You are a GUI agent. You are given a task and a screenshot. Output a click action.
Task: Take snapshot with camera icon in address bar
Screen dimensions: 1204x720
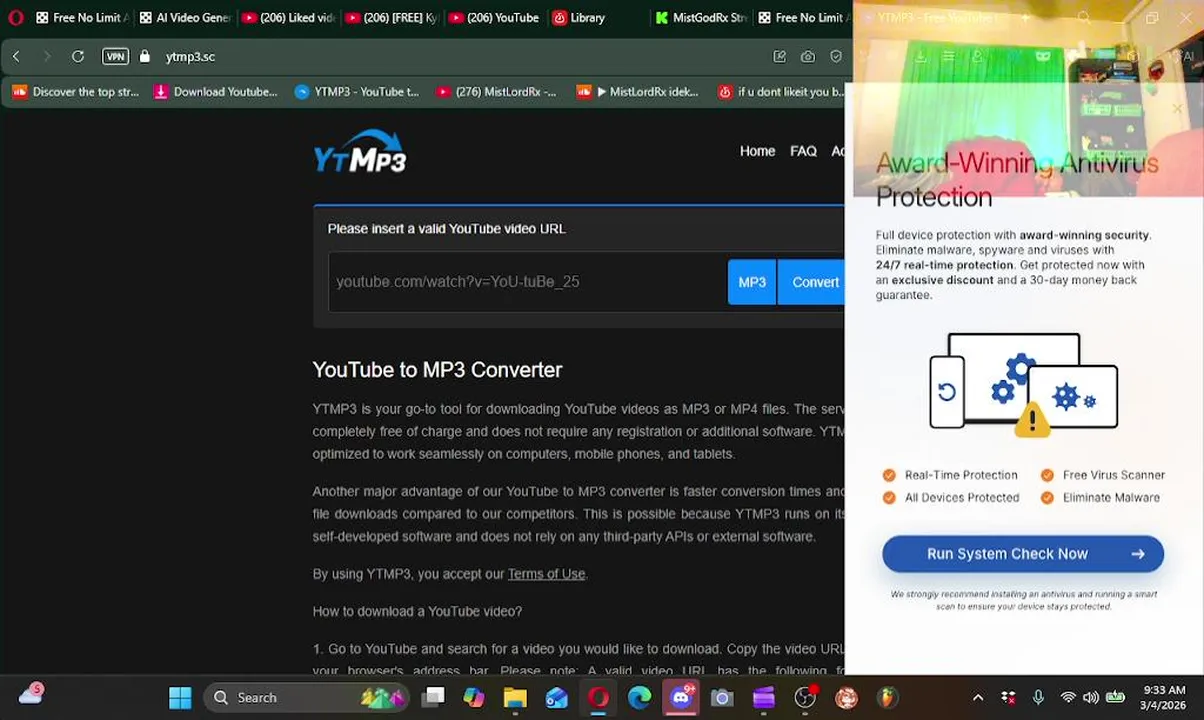tap(807, 57)
